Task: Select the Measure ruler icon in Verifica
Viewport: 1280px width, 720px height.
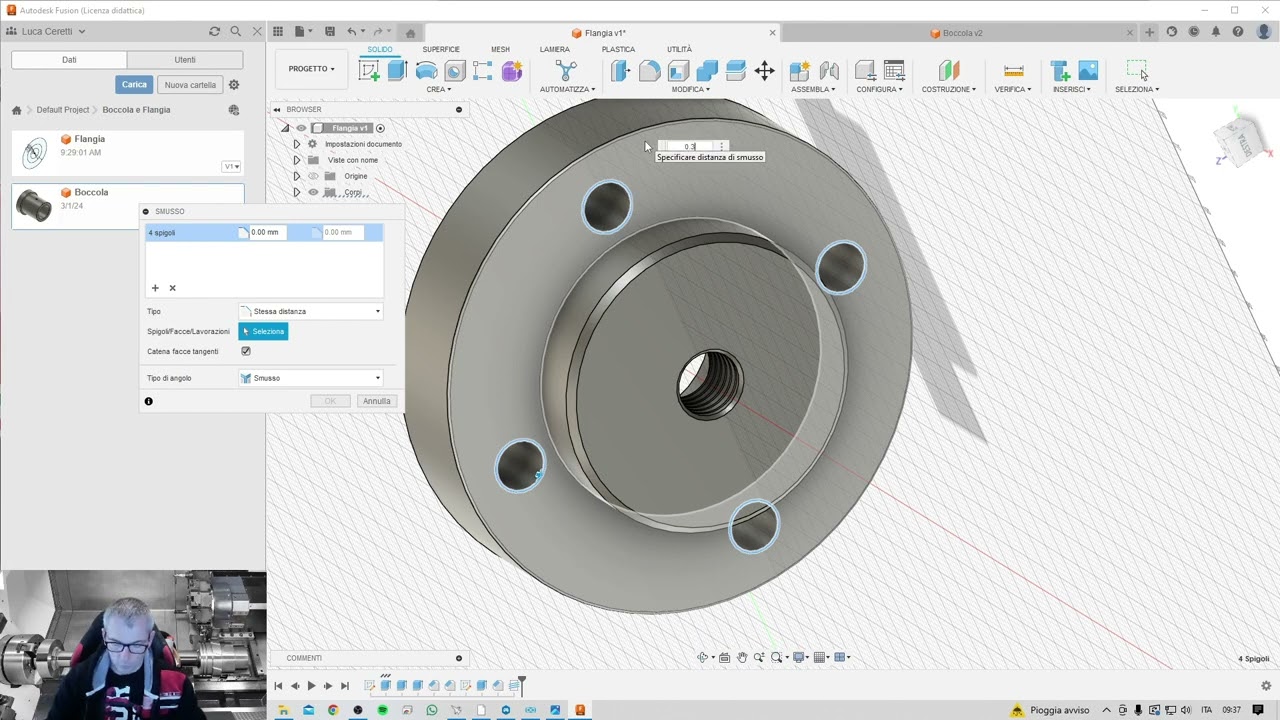Action: (x=1013, y=70)
